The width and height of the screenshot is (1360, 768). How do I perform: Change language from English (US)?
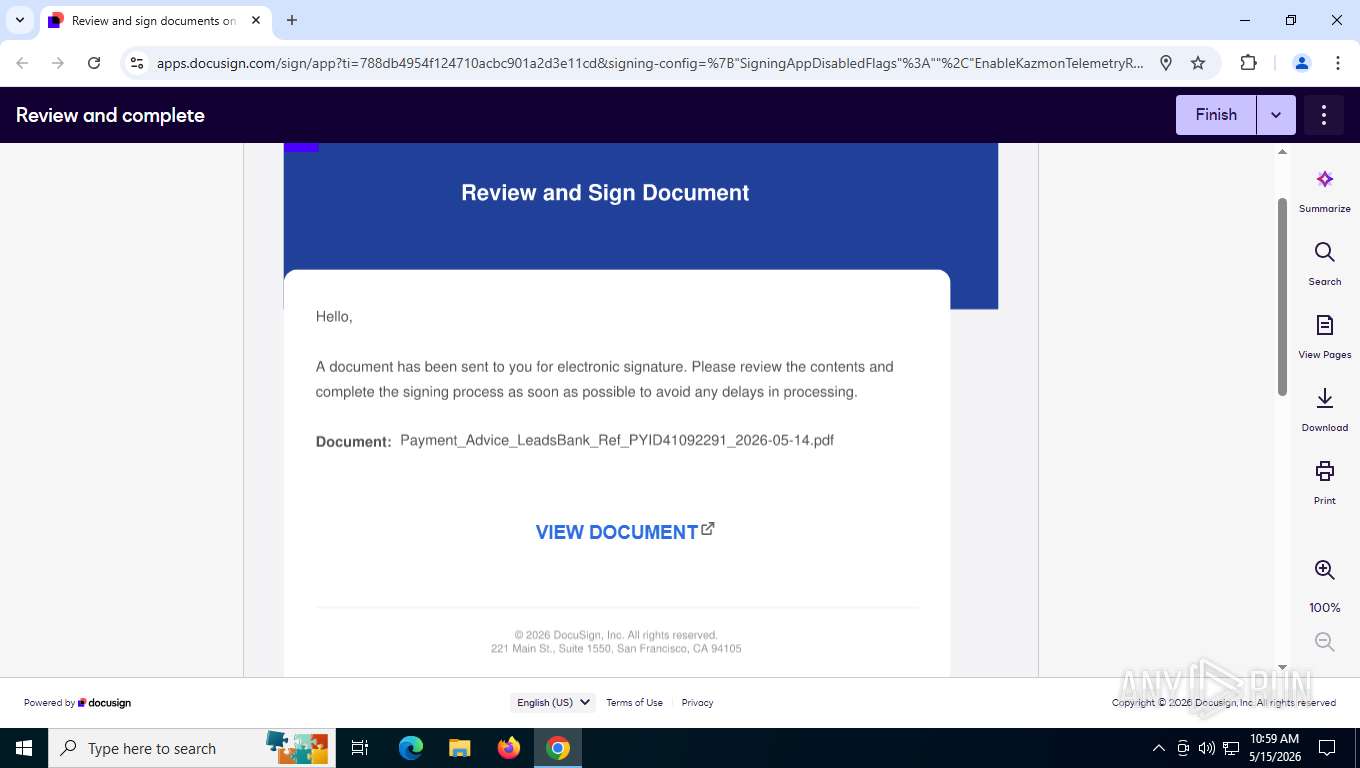pyautogui.click(x=553, y=702)
